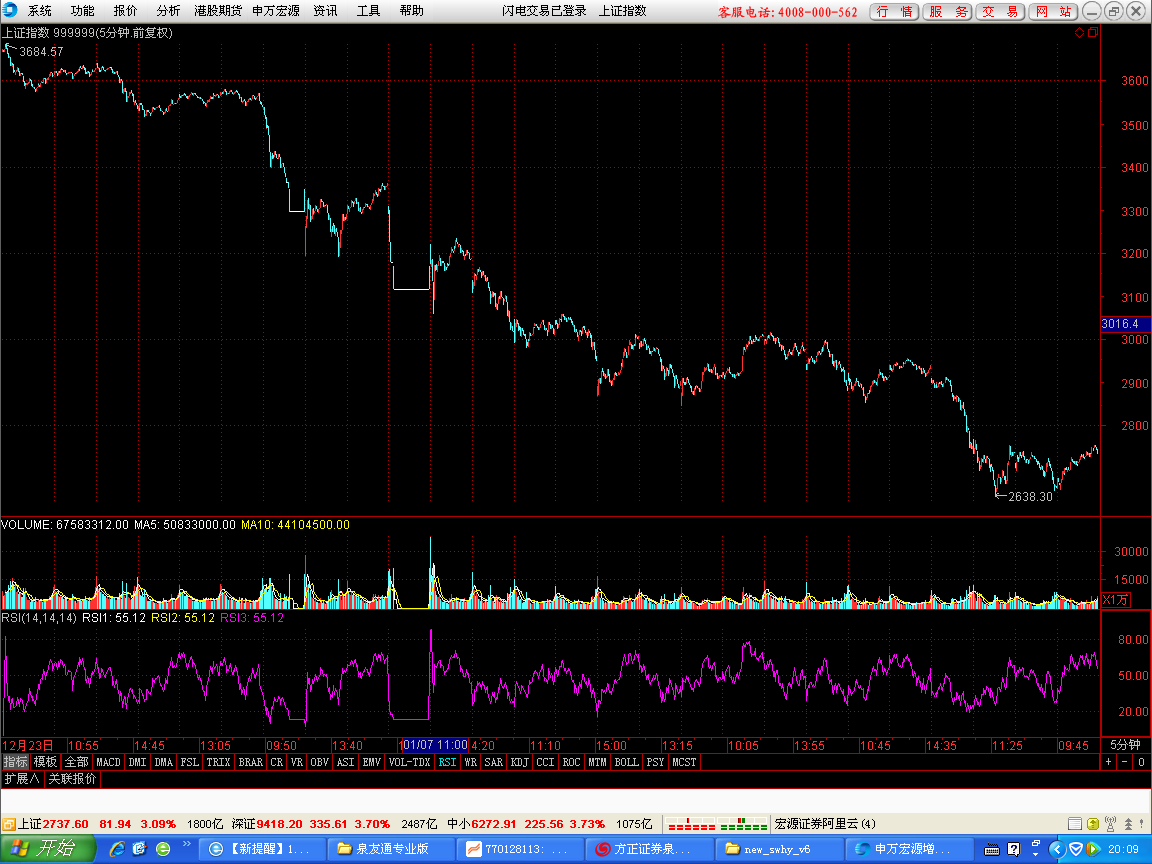Select the 全部 indicator filter tab
This screenshot has height=864, width=1152.
(x=76, y=762)
